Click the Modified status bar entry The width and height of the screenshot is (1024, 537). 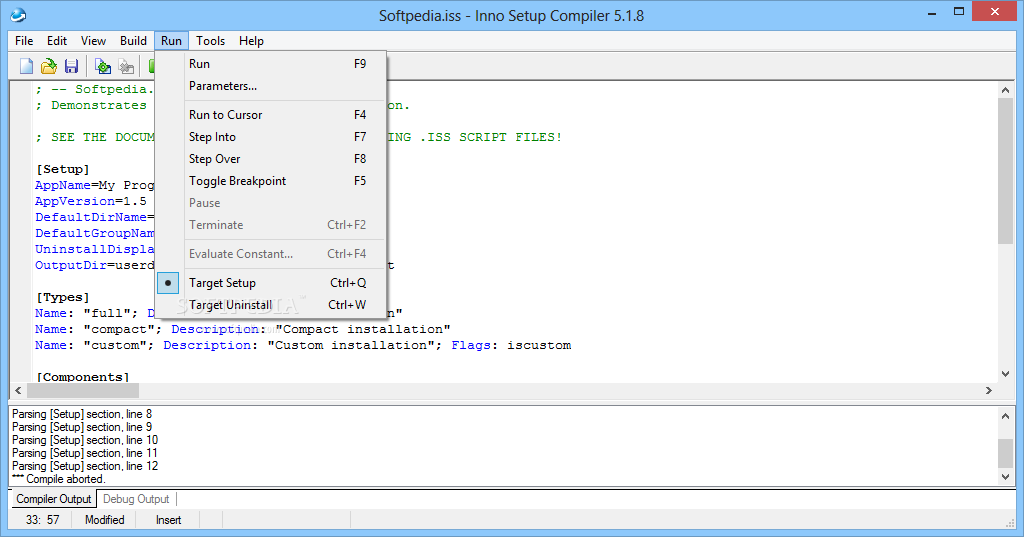(104, 520)
